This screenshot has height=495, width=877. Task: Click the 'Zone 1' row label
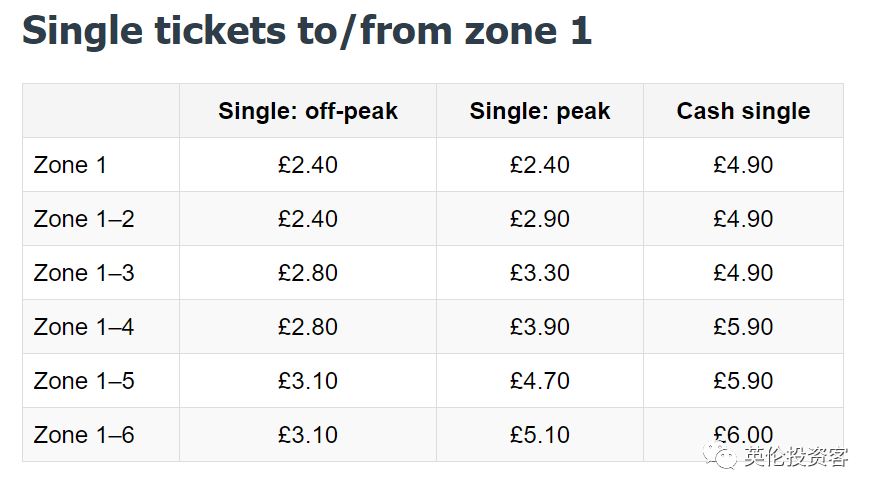pos(70,165)
